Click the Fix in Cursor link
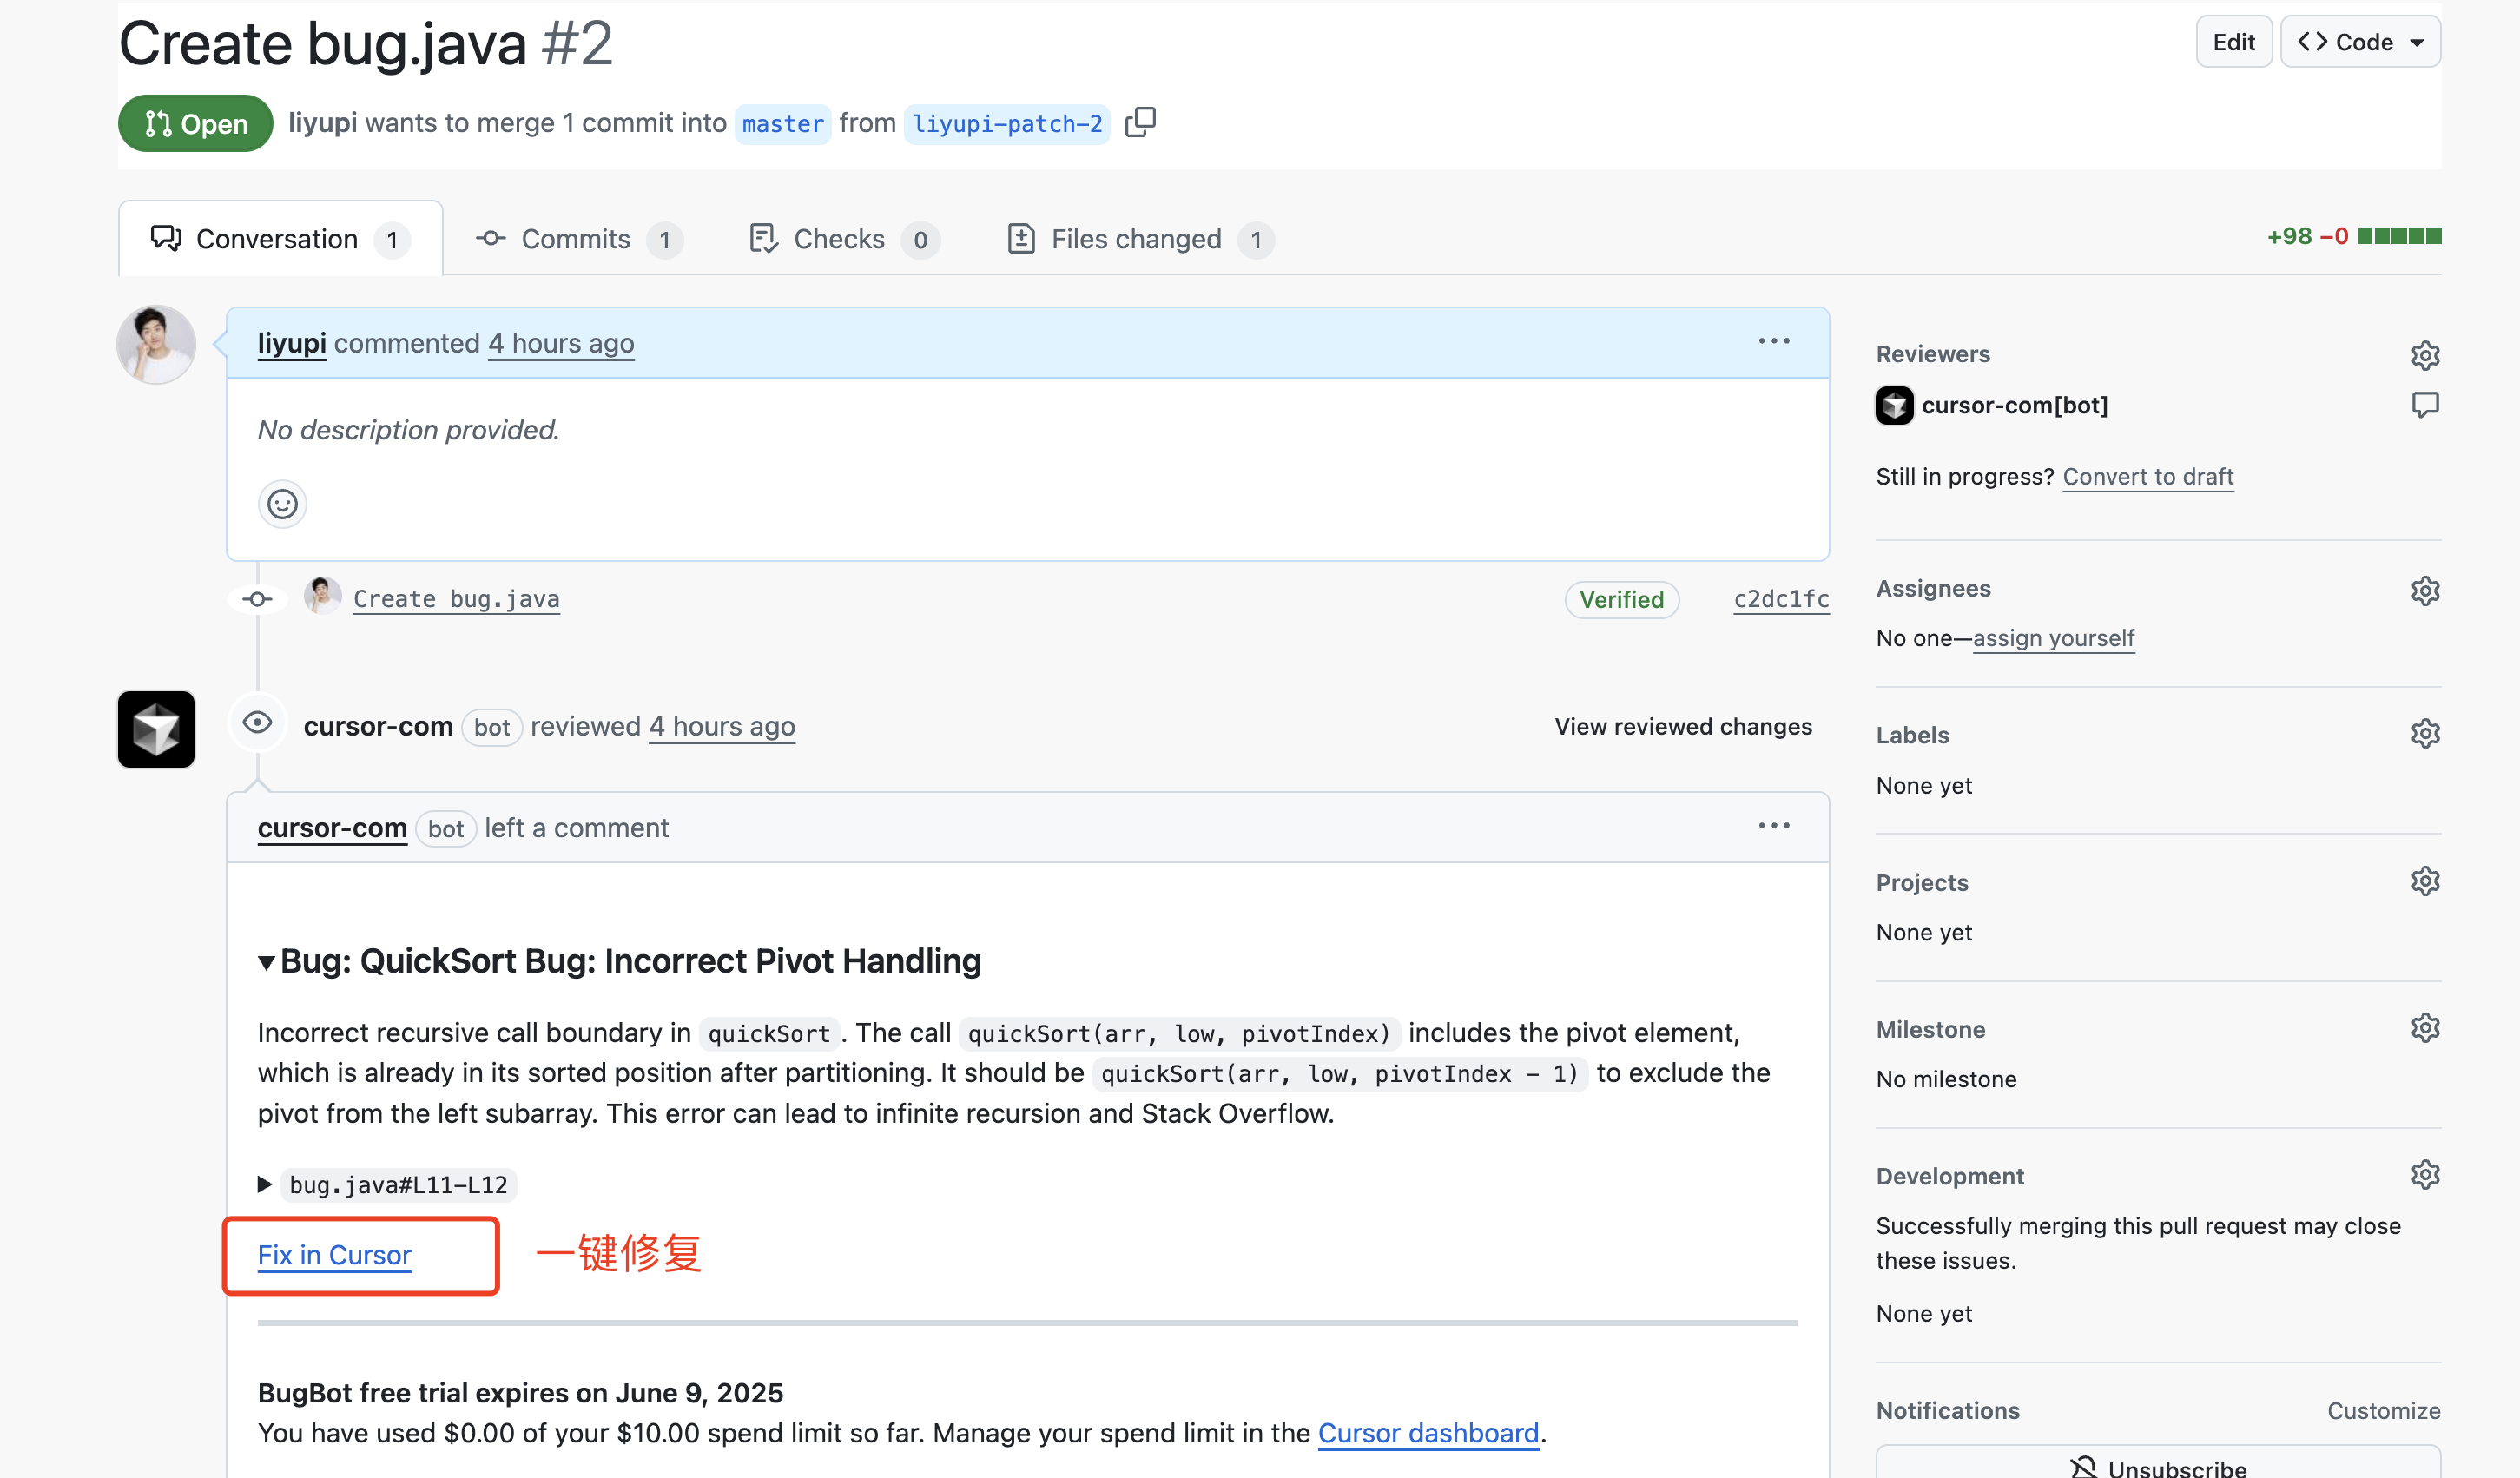 point(334,1254)
